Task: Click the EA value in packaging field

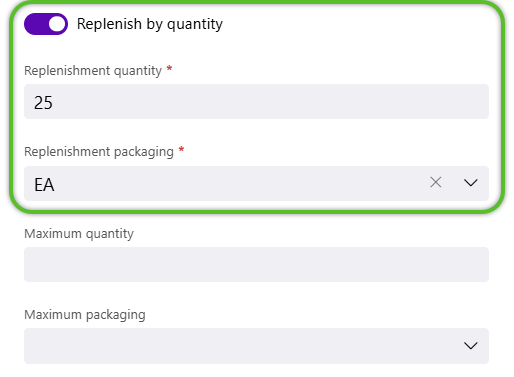Action: 44,185
